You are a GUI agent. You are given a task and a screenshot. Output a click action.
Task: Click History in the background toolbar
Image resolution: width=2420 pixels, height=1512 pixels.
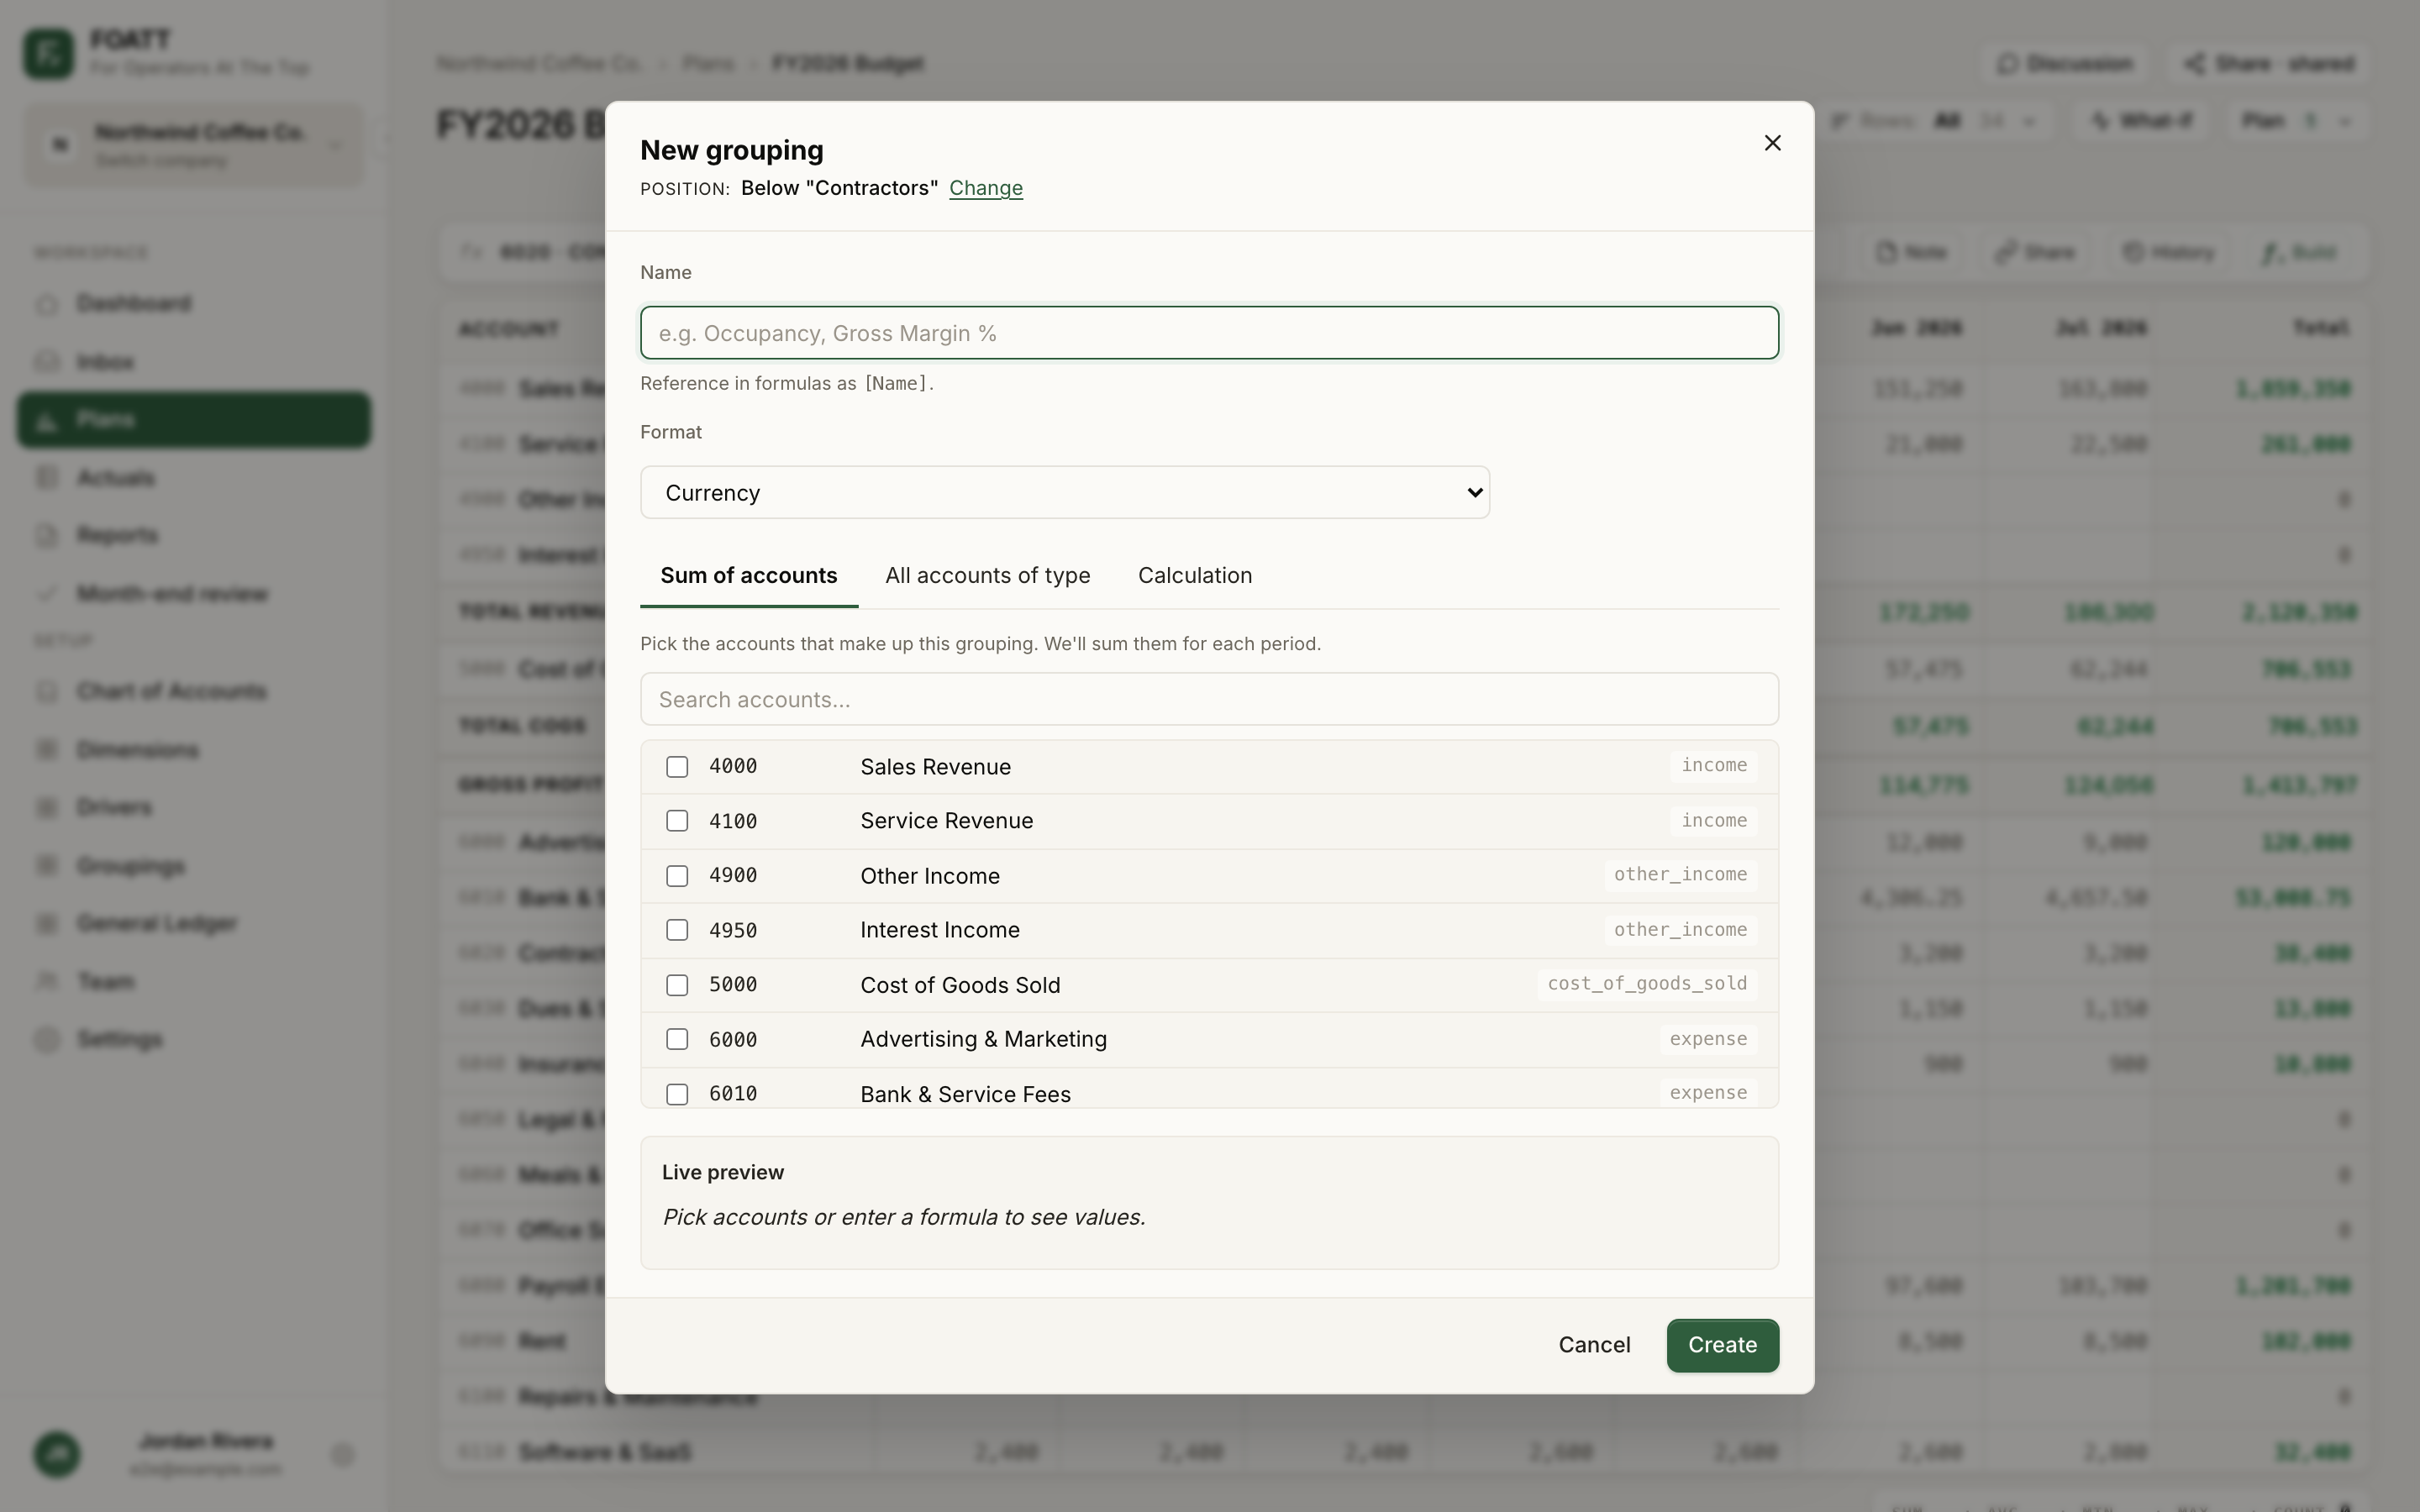[x=2168, y=252]
